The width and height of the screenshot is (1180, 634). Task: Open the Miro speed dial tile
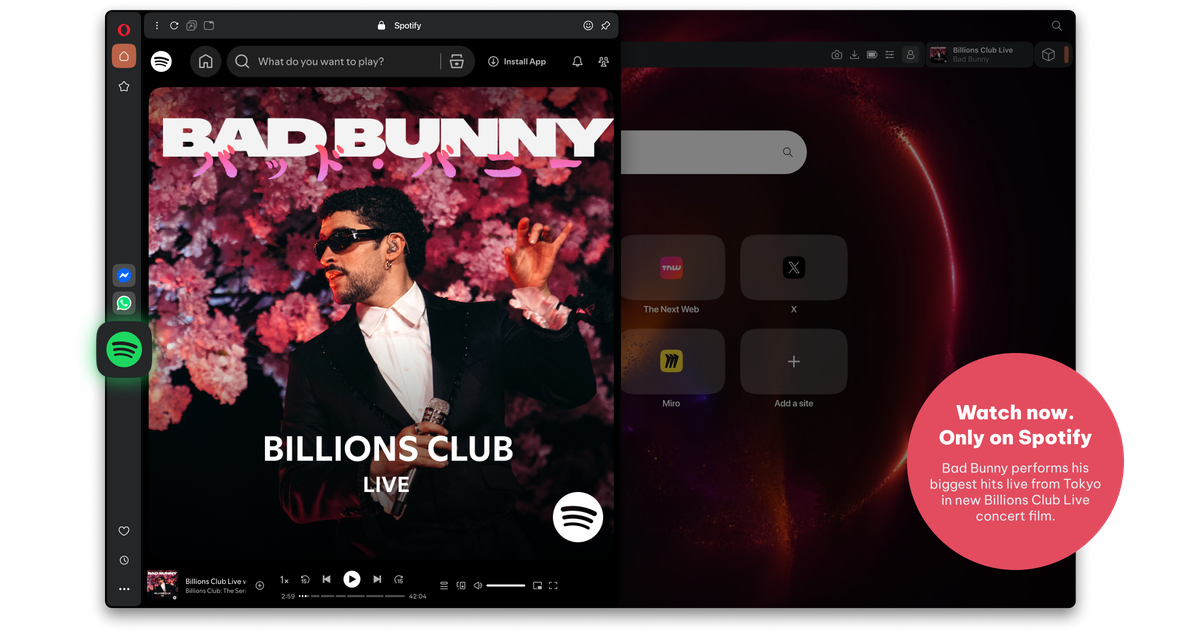pos(671,361)
